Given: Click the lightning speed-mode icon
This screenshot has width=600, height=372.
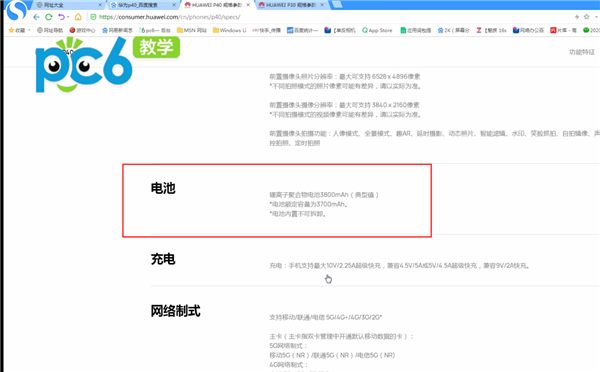Looking at the screenshot, I should pos(577,17).
